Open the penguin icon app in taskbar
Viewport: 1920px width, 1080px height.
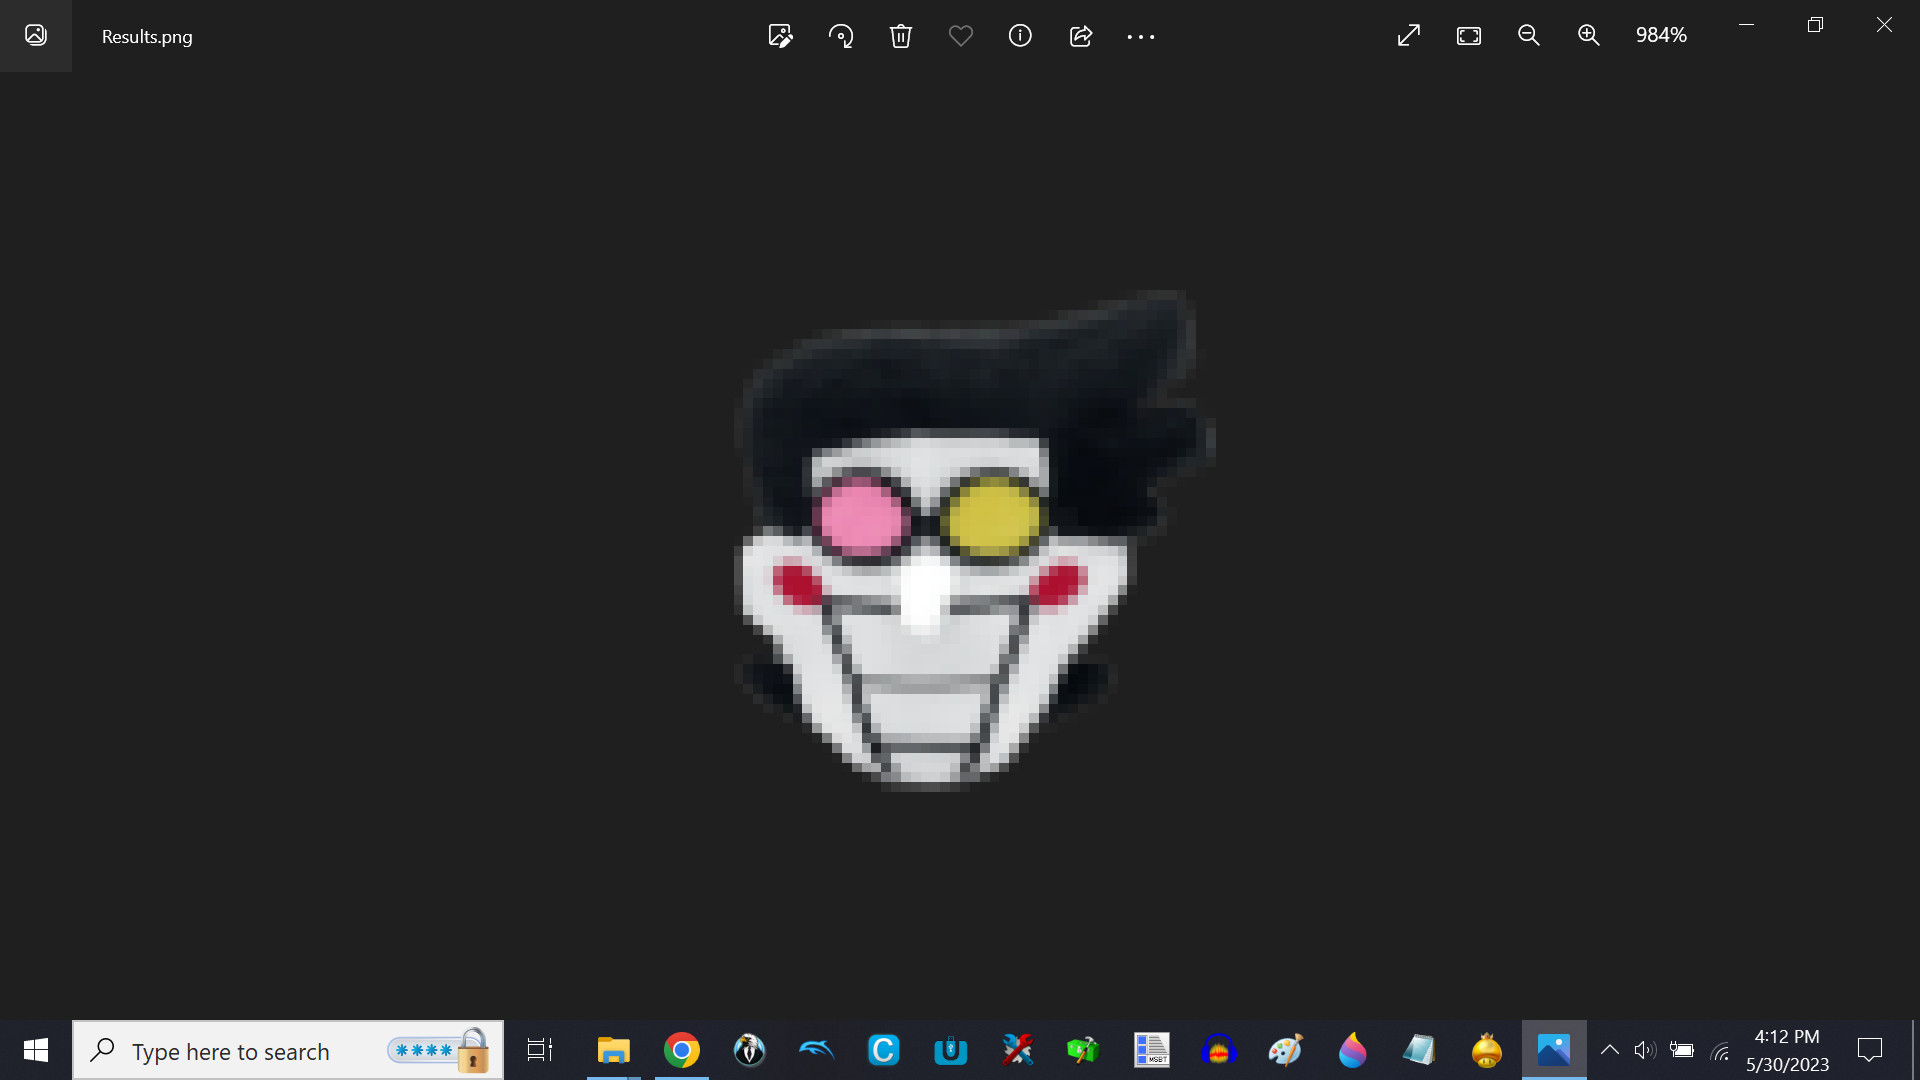pos(749,1050)
